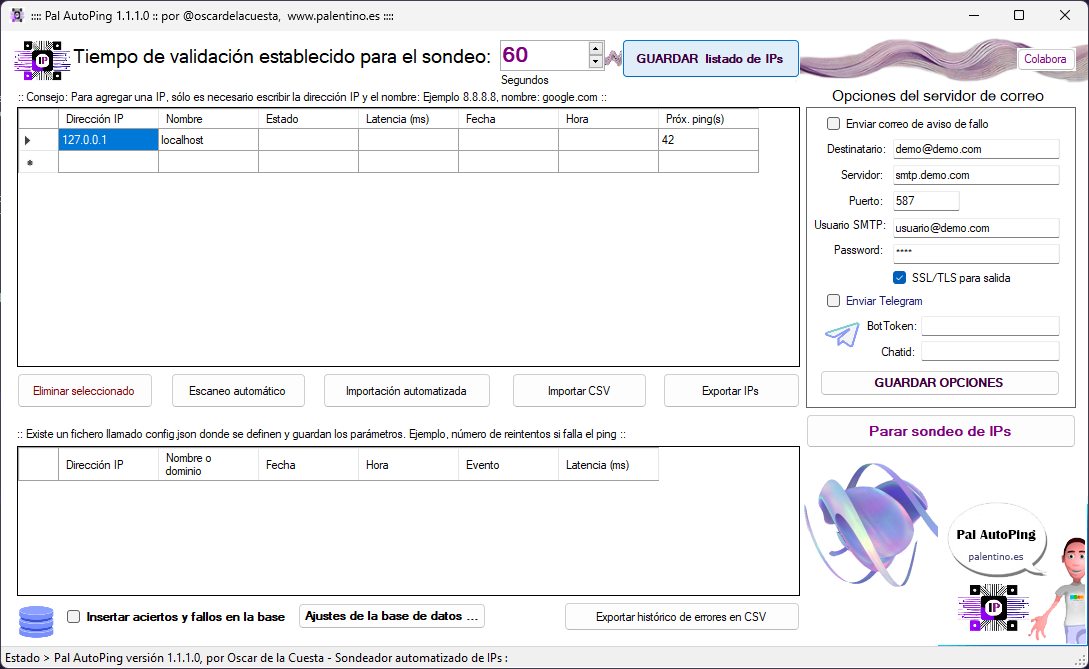This screenshot has width=1089, height=669.
Task: Click the cartoon character mascot image
Action: tap(1061, 588)
